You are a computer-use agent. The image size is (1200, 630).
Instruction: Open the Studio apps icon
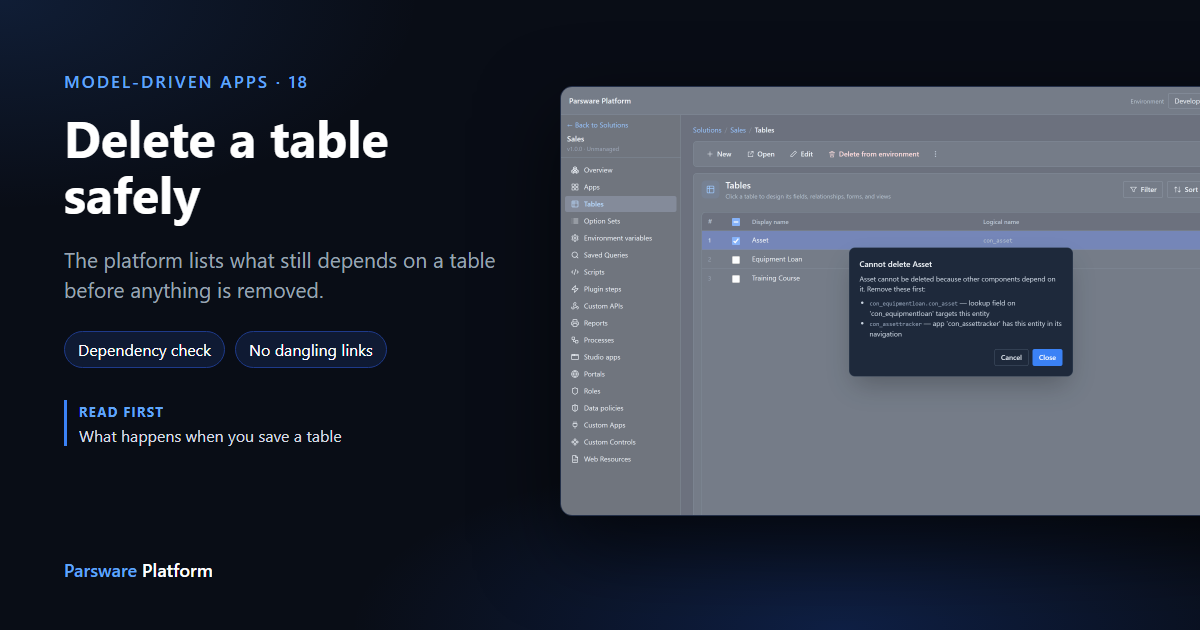(575, 357)
